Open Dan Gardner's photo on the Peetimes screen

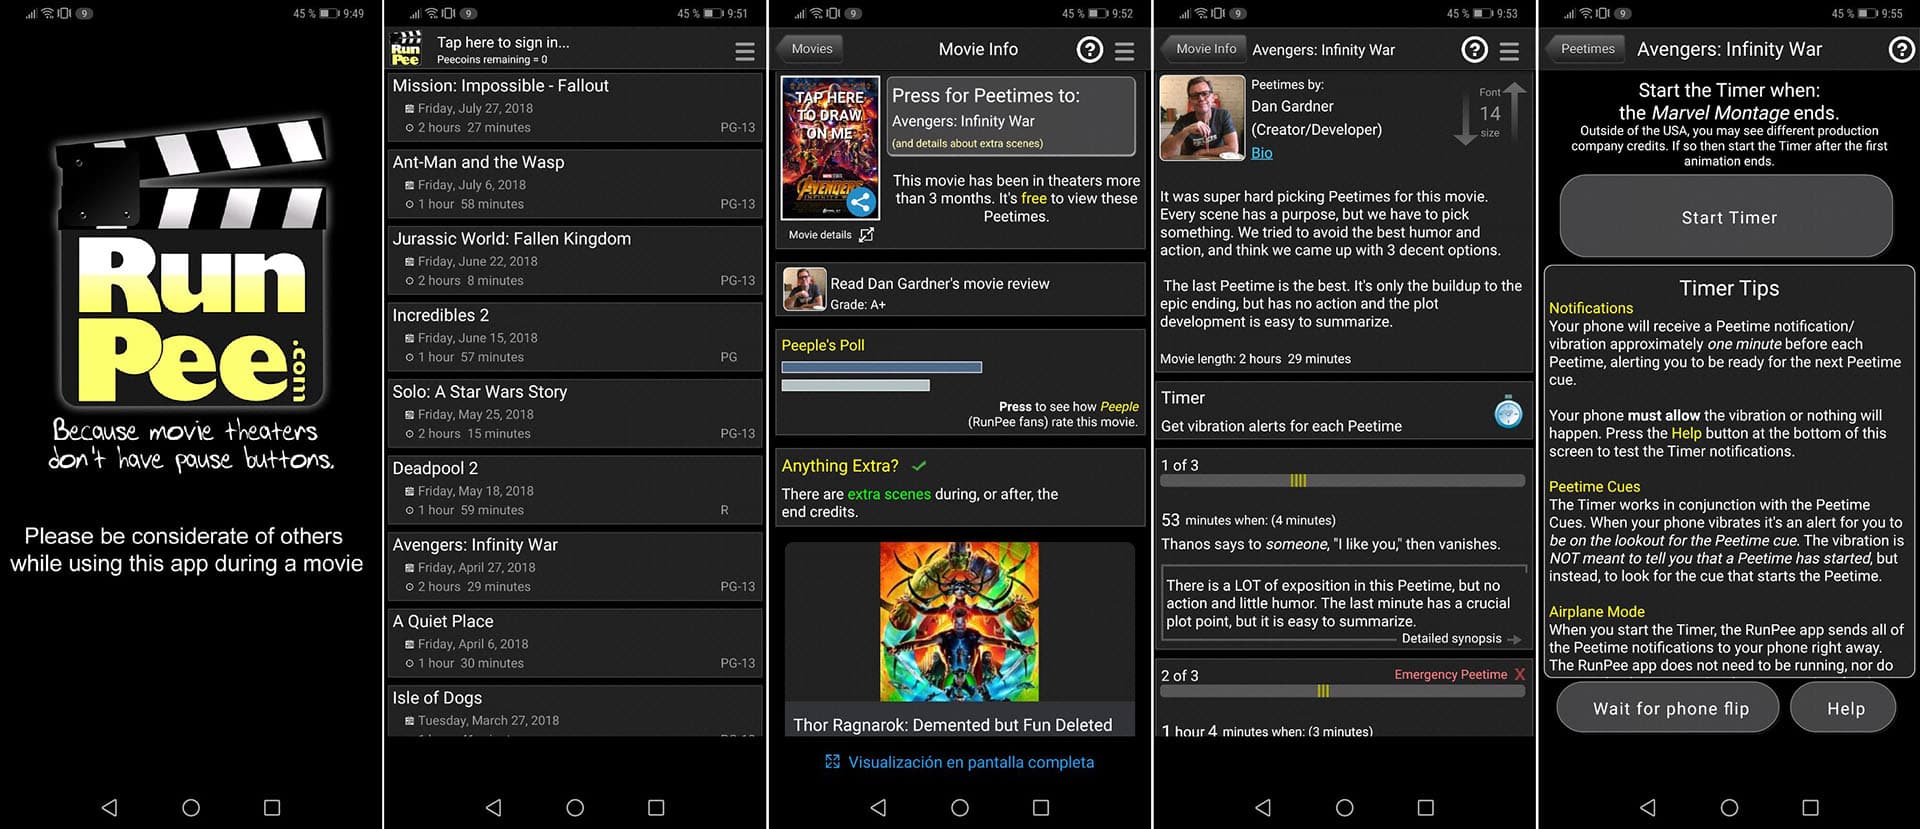click(1202, 118)
